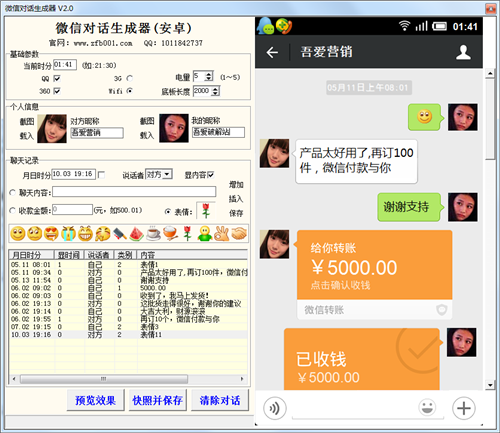Screen dimensions: 500x433
Task: Expand the 说话者 dropdown
Action: [168, 174]
